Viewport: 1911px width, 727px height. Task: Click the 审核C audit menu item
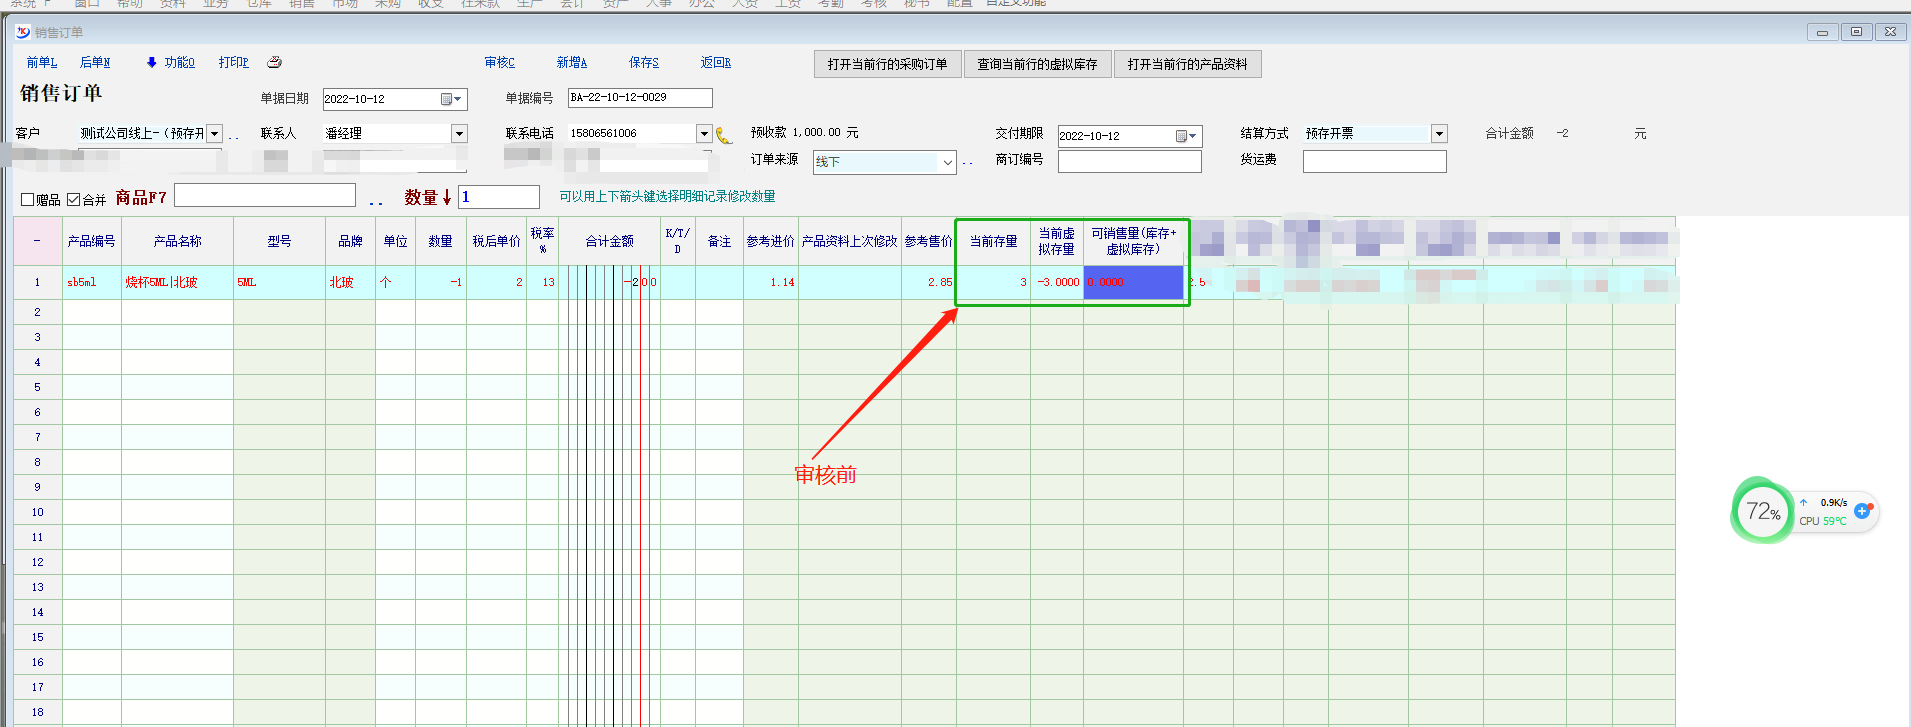499,62
